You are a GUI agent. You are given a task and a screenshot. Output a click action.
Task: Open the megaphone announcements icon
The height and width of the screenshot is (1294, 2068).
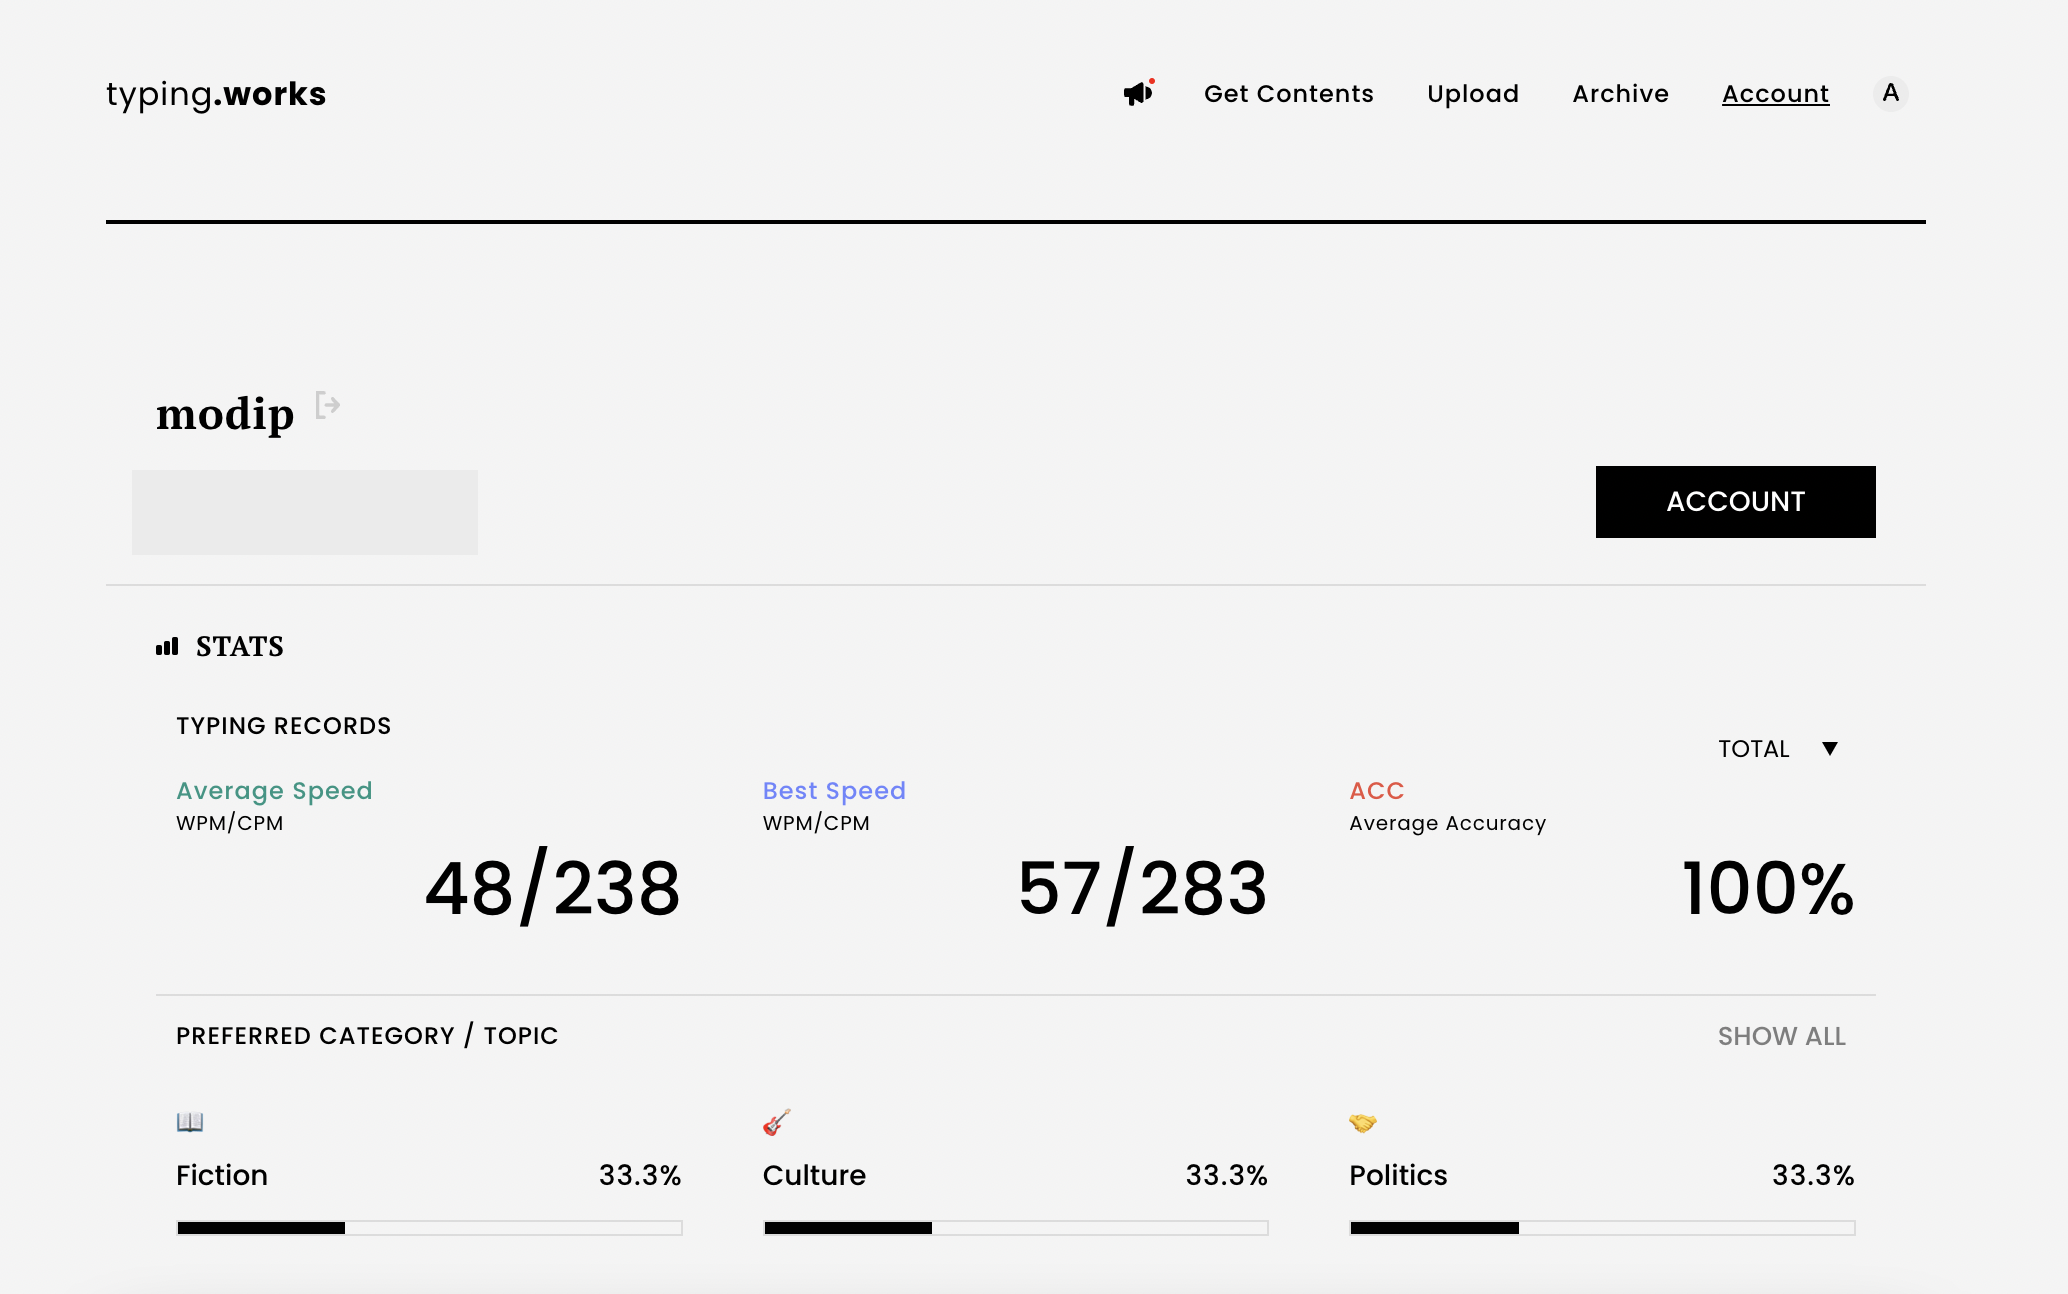click(x=1138, y=93)
